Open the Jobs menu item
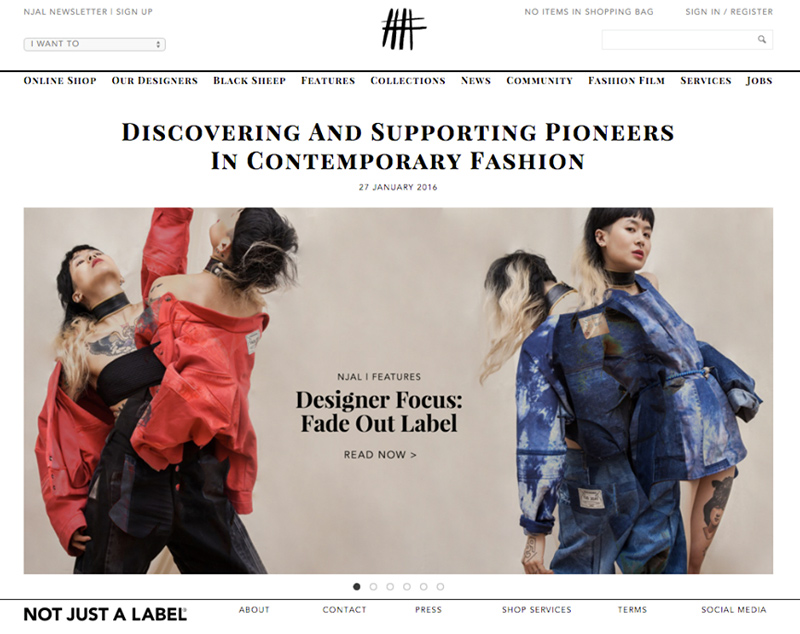The image size is (800, 634). tap(759, 81)
